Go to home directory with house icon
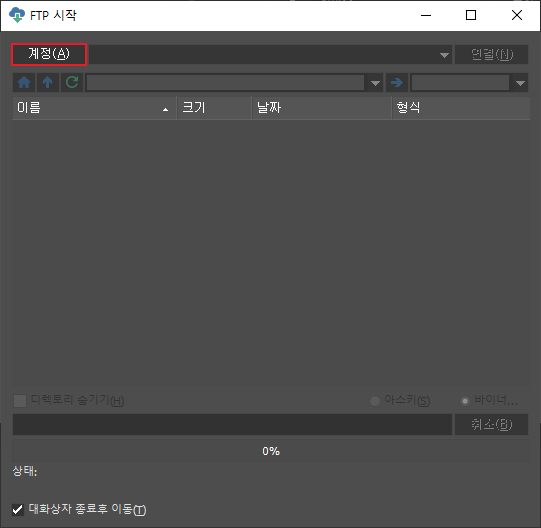The width and height of the screenshot is (541, 528). point(24,82)
